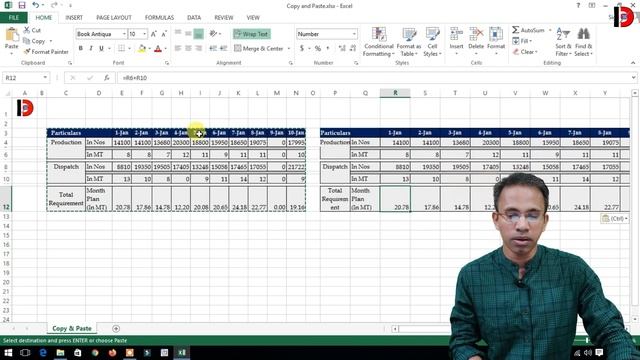Open Fill options dropdown
640x360 pixels.
click(522, 41)
